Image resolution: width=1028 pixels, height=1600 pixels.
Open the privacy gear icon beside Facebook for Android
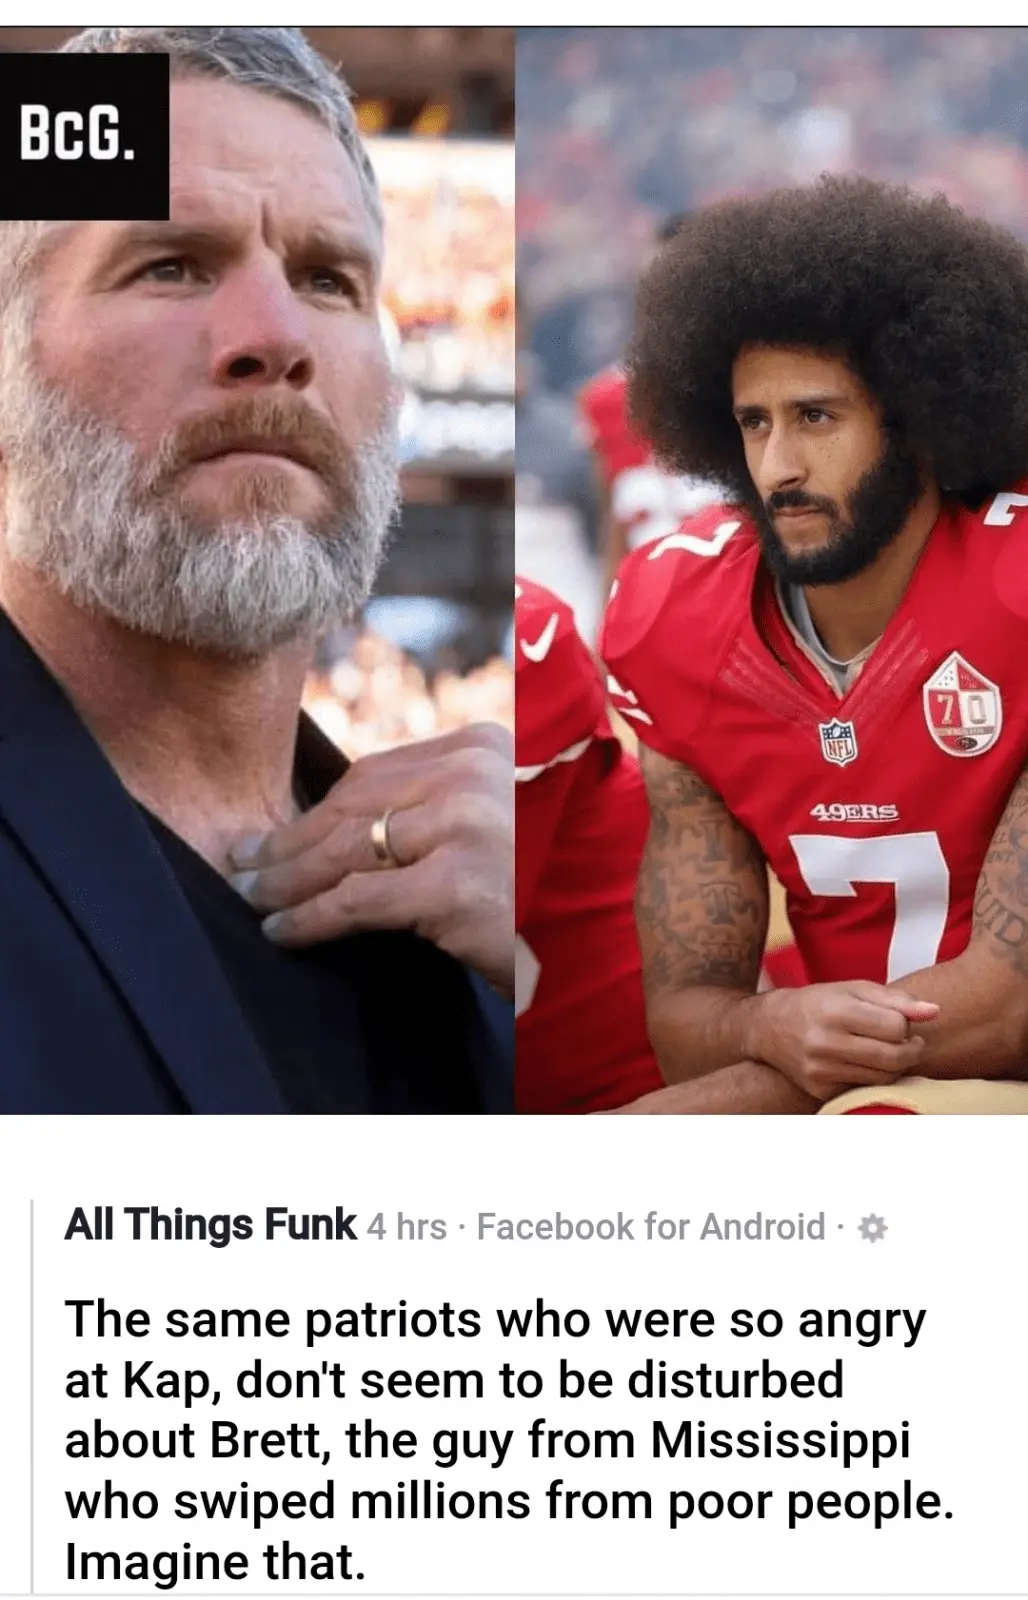(873, 1228)
